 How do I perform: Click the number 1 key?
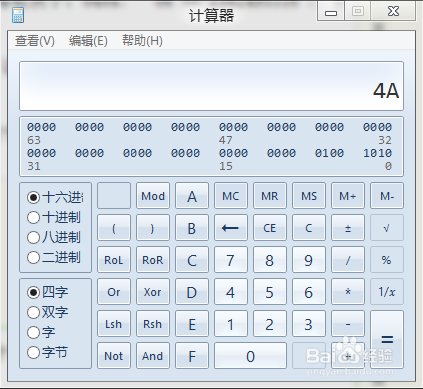[231, 324]
